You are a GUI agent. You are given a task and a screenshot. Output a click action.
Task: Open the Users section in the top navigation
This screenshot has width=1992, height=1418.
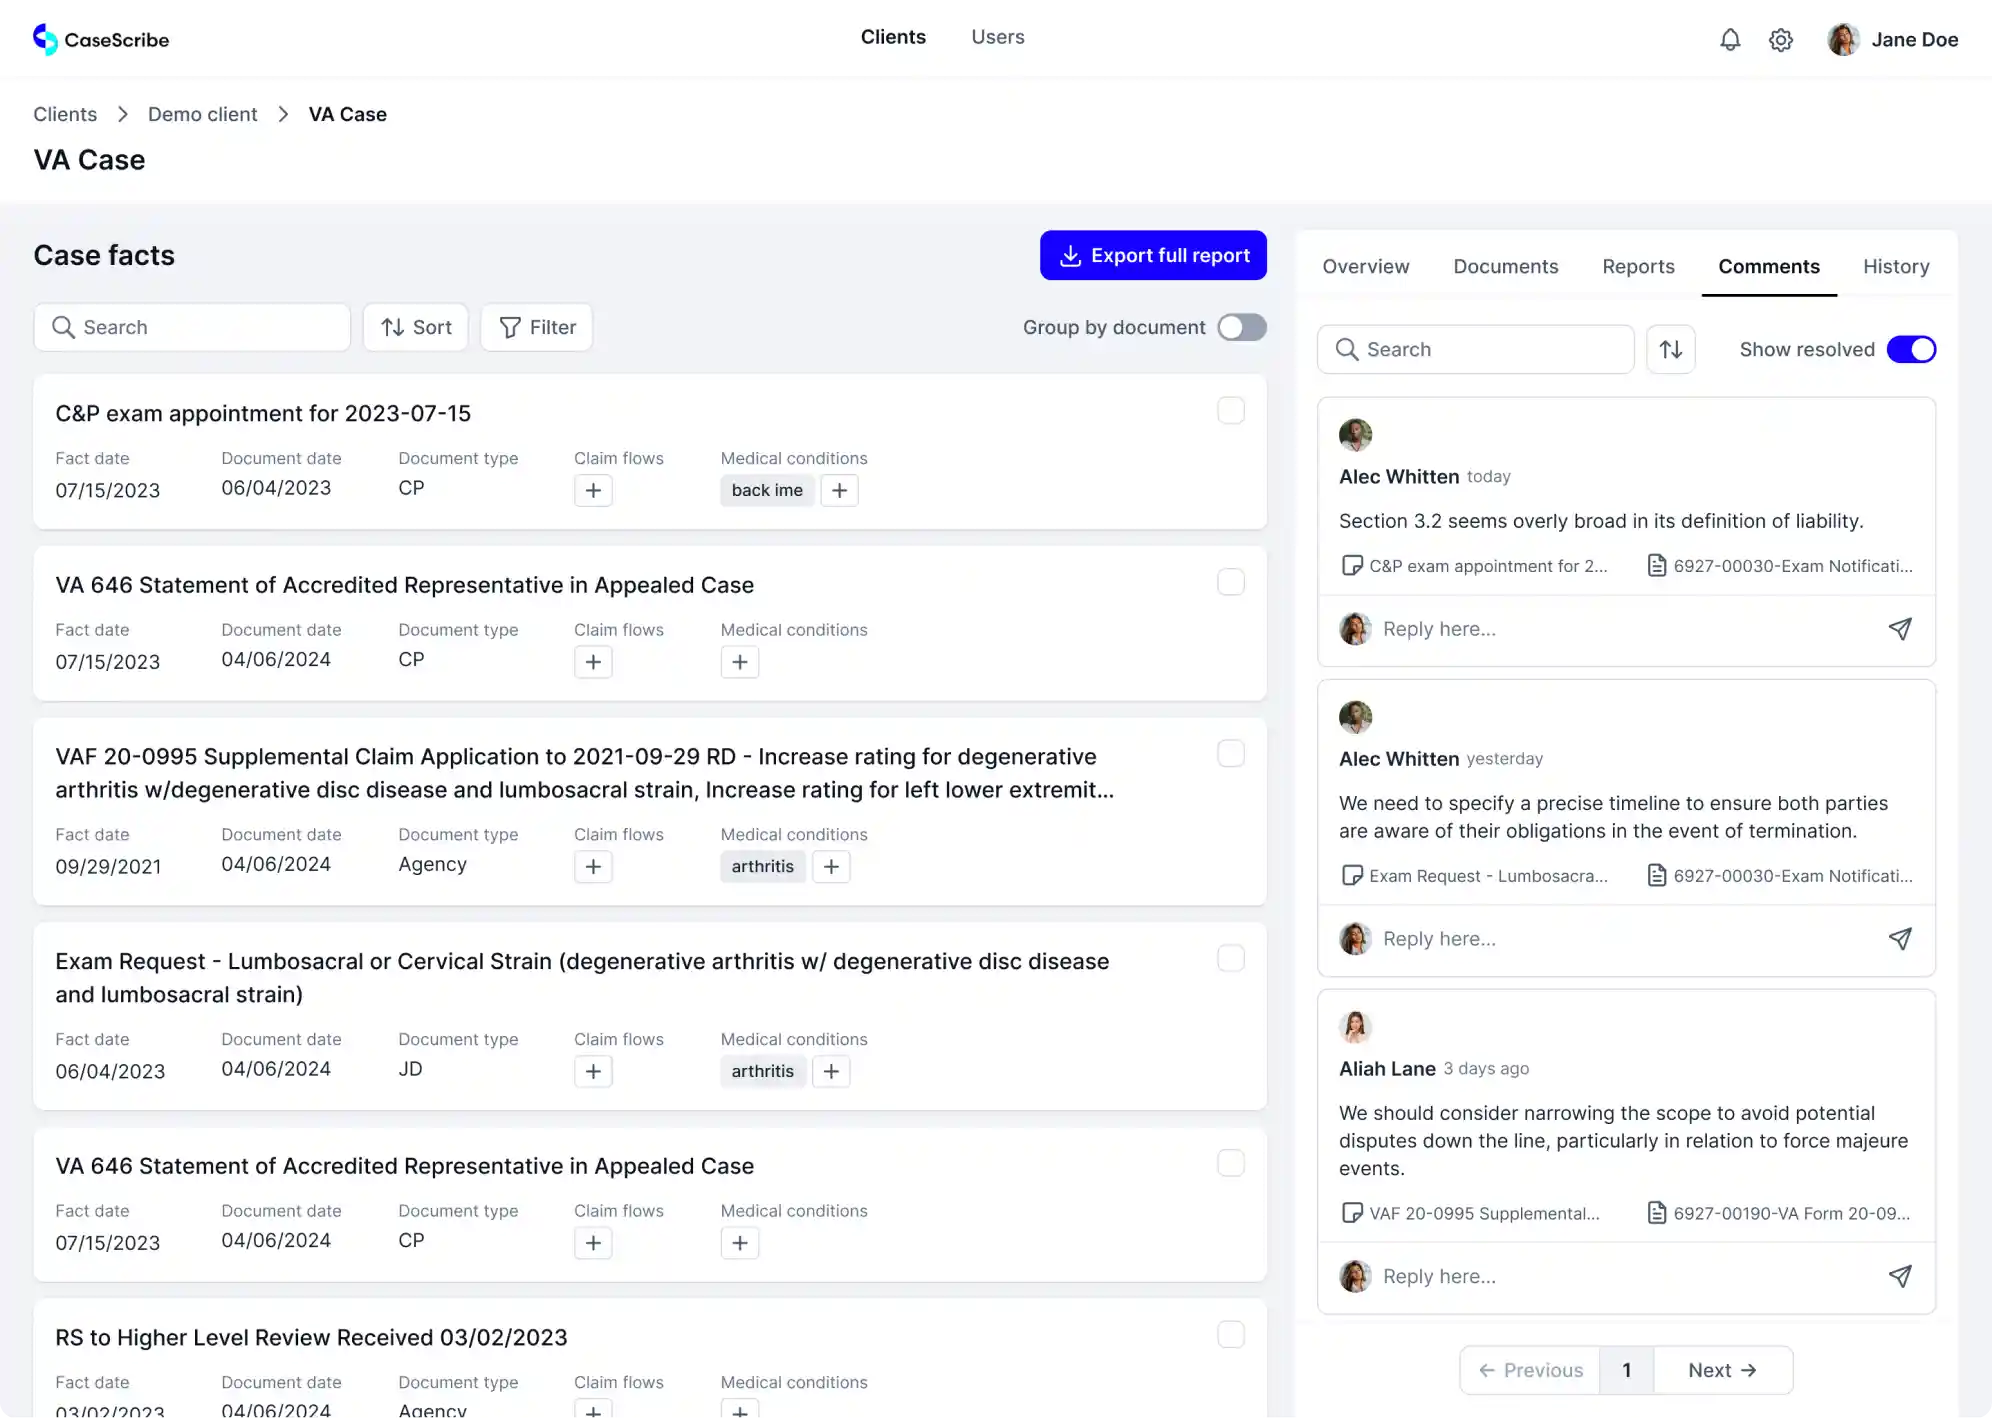(x=997, y=37)
